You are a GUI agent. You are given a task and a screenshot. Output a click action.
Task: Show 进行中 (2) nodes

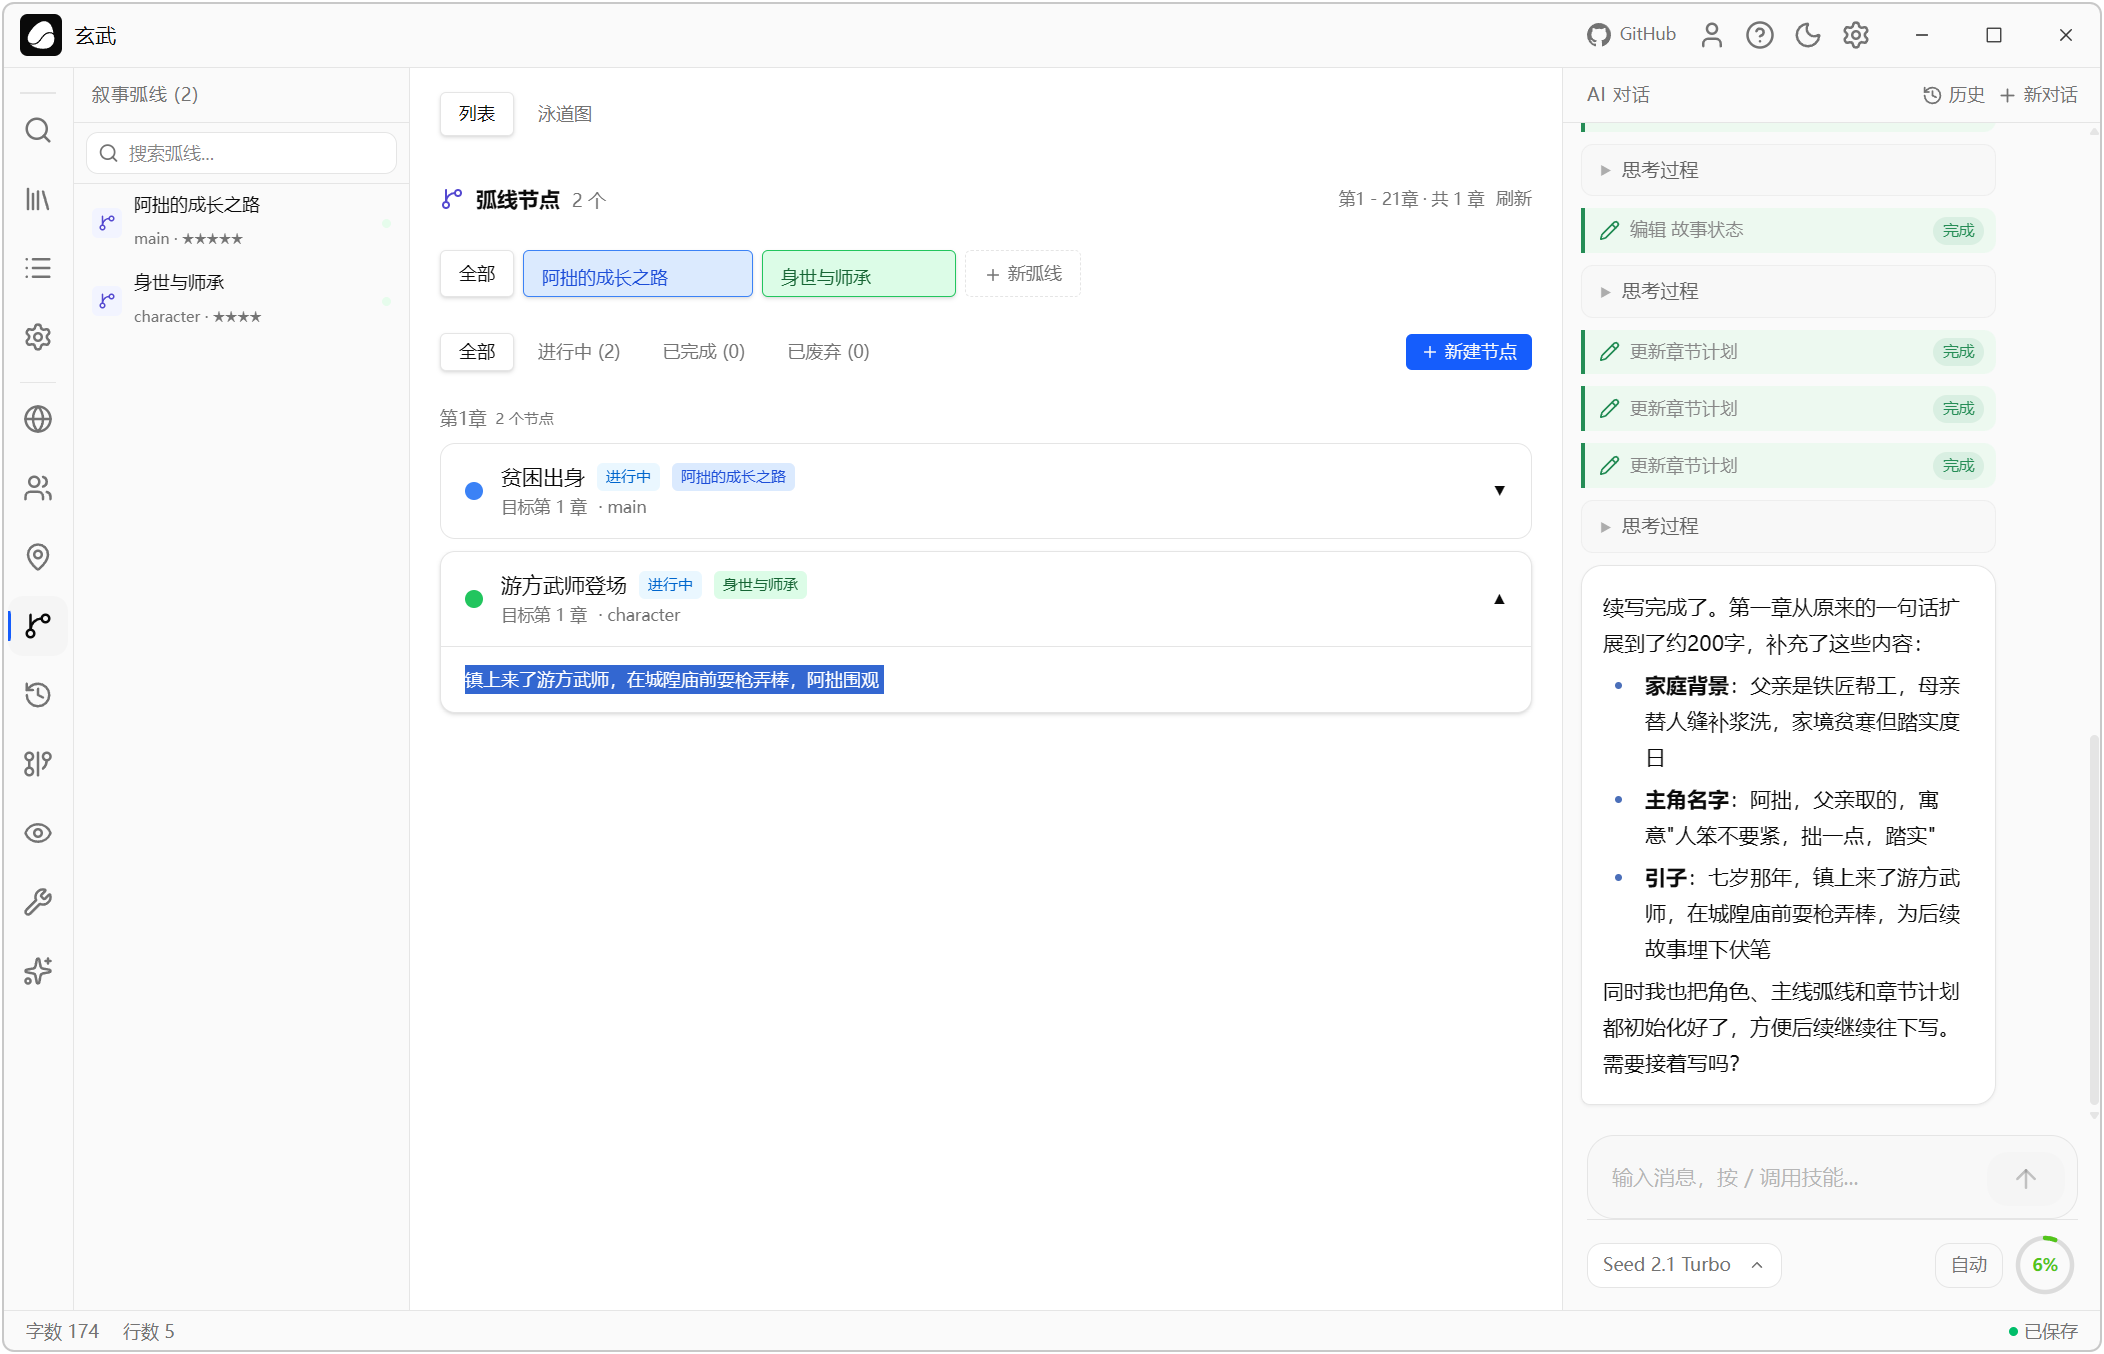pyautogui.click(x=579, y=352)
